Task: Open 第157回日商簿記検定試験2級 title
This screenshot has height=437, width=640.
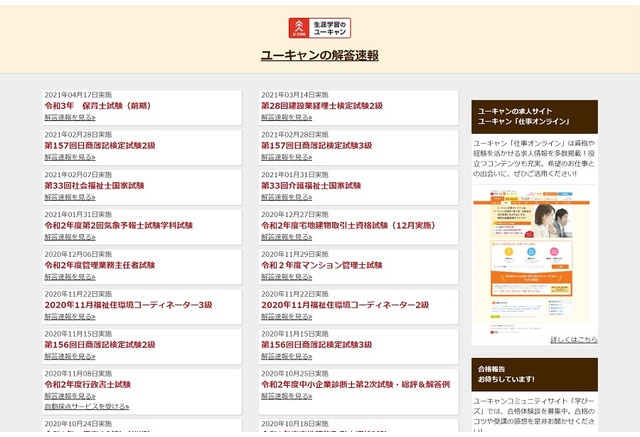Action: [100, 145]
